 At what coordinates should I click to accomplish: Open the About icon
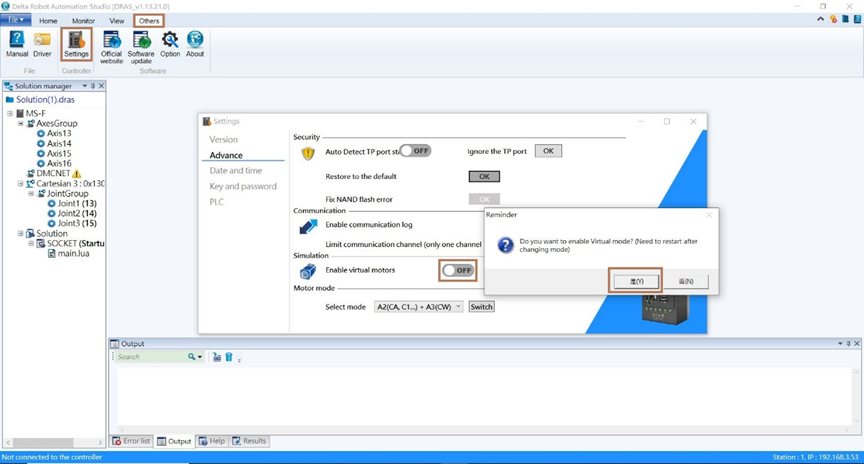click(195, 43)
